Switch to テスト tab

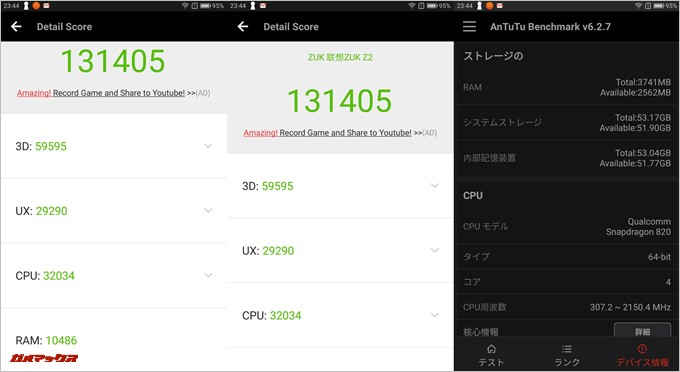pyautogui.click(x=491, y=356)
